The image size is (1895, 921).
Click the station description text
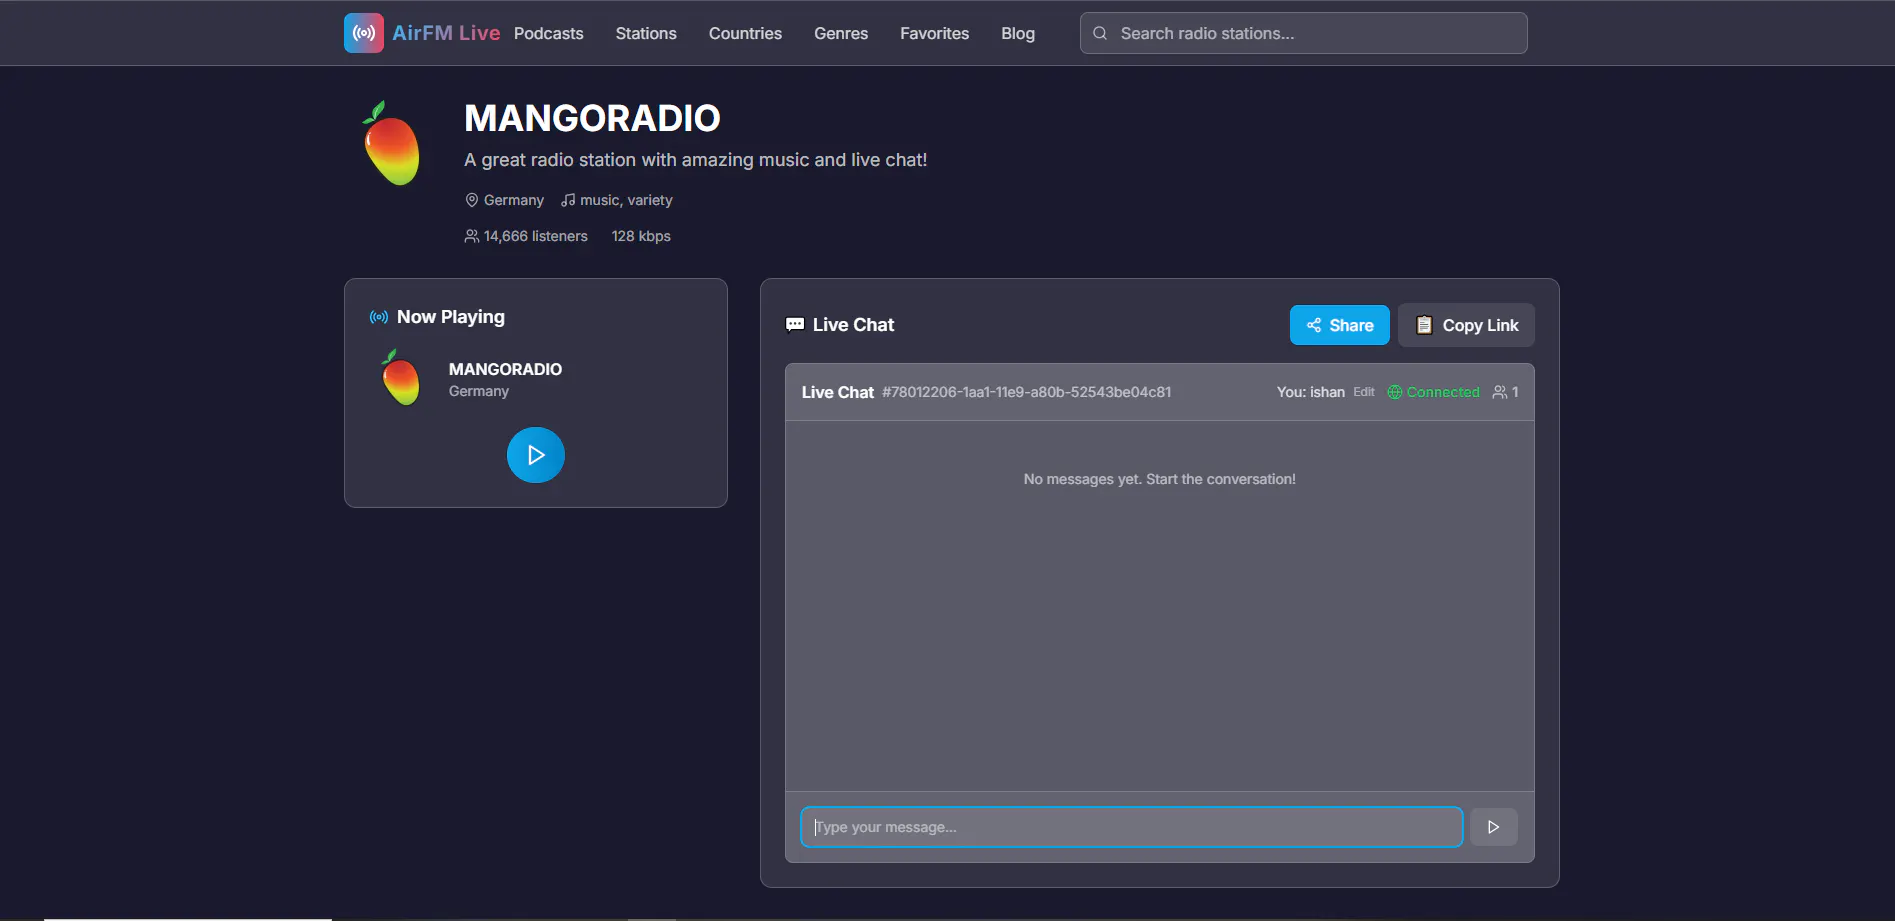coord(695,160)
